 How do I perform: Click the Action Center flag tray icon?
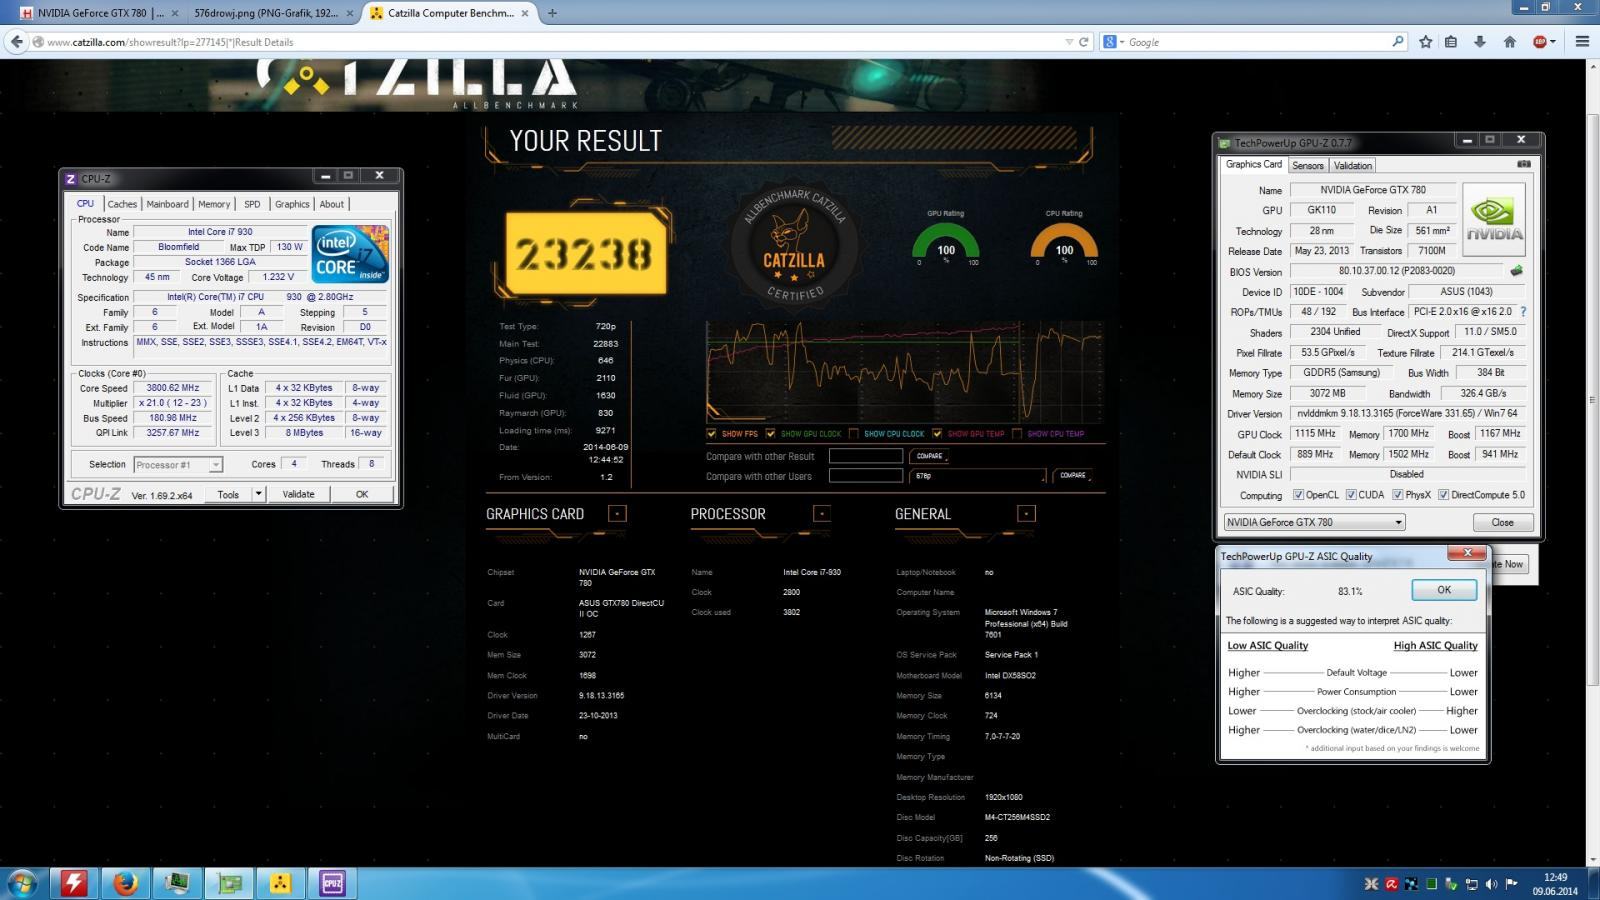pos(1511,884)
